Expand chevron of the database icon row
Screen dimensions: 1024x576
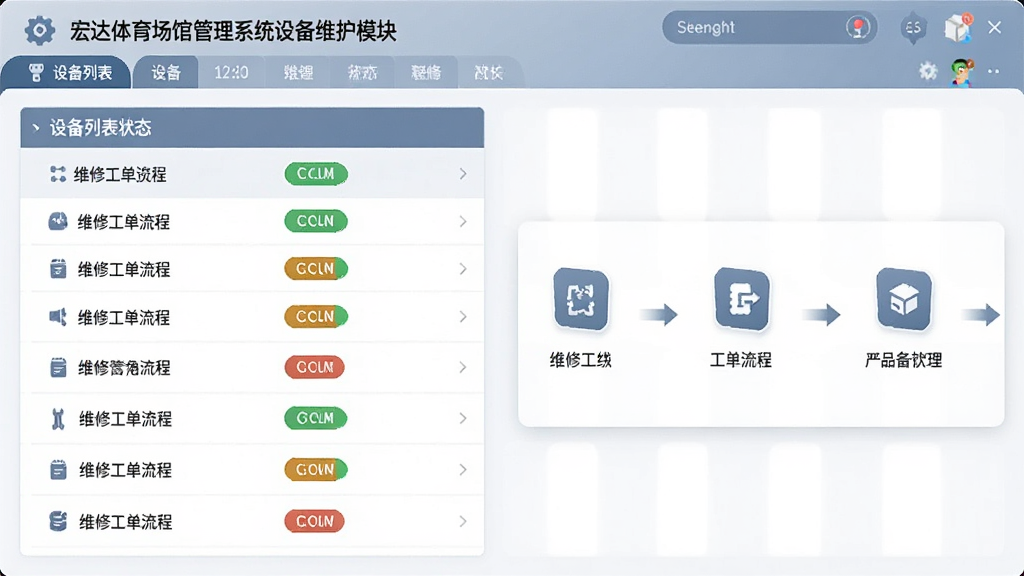[462, 521]
